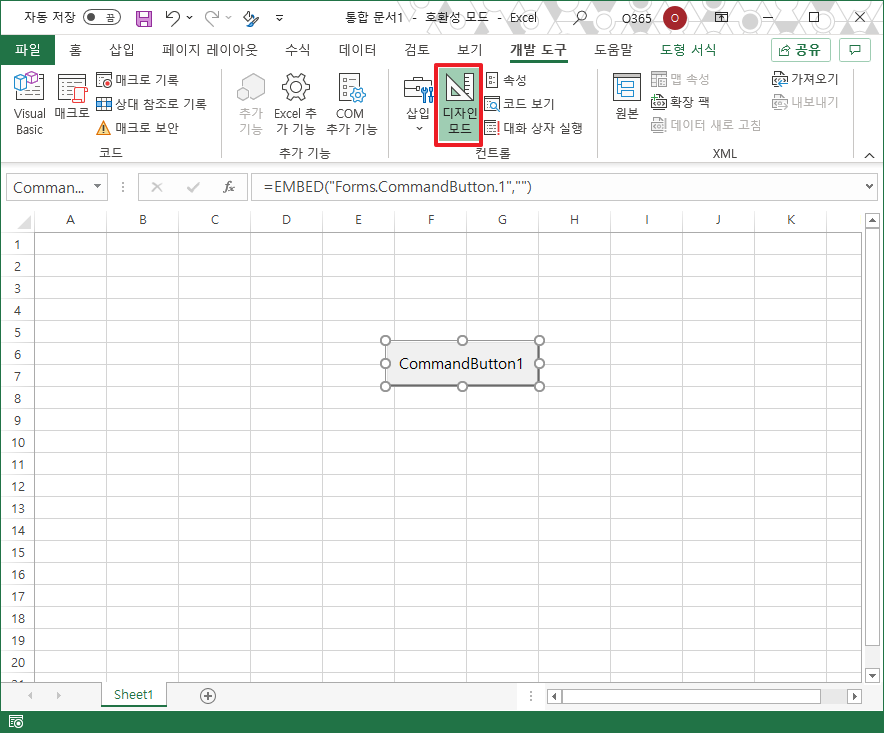The width and height of the screenshot is (884, 733).
Task: Expand the formula bar with the arrow
Action: click(869, 187)
